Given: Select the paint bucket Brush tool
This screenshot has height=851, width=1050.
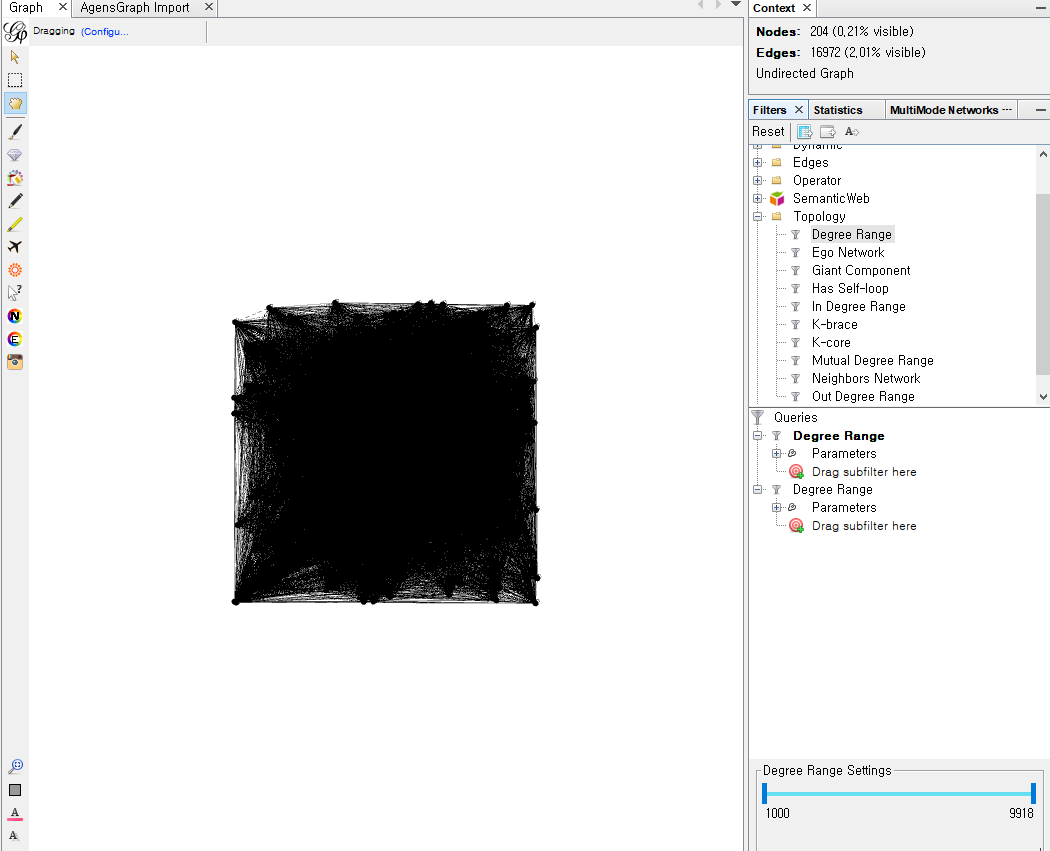Looking at the screenshot, I should click(x=15, y=177).
